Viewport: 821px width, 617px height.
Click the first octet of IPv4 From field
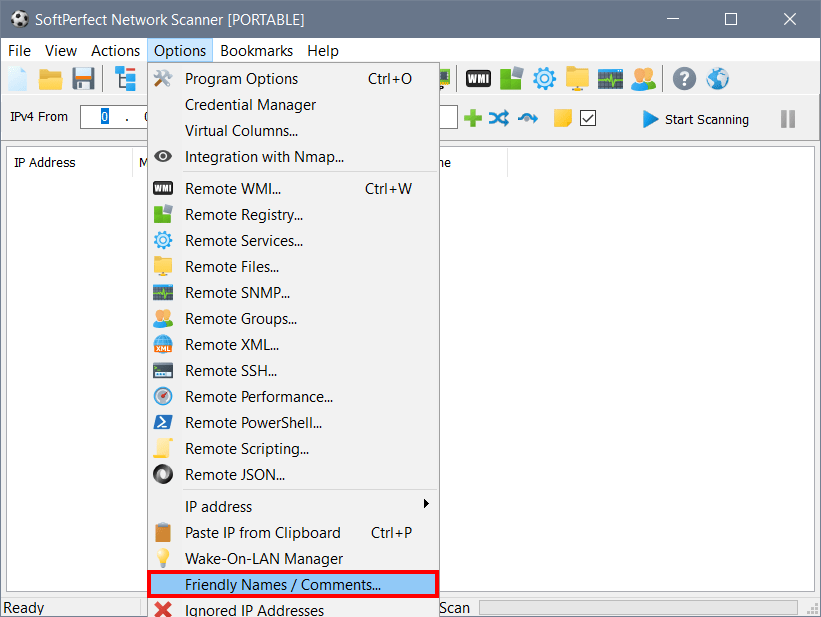point(105,117)
